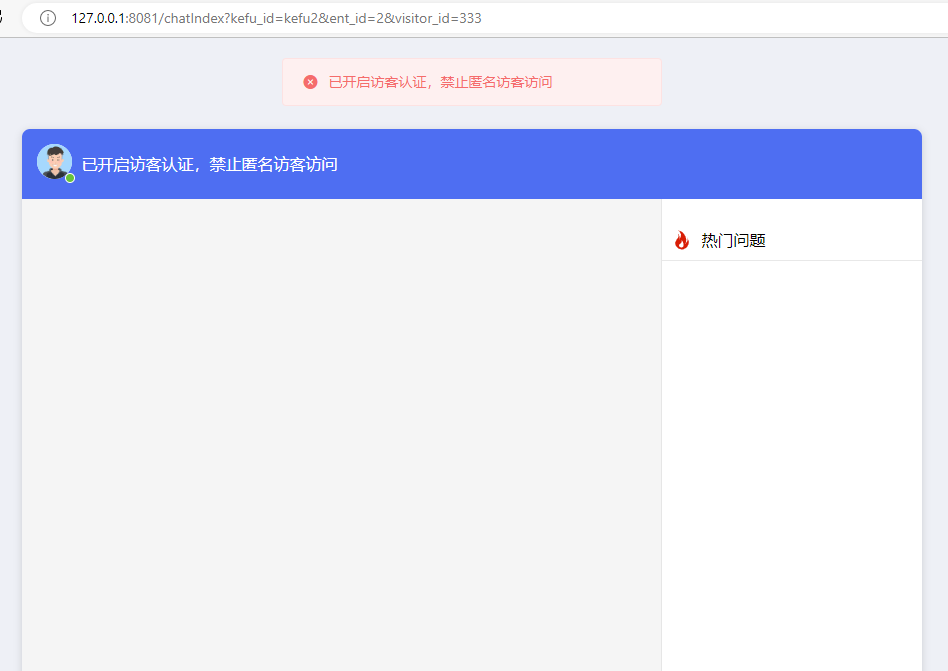Image resolution: width=948 pixels, height=671 pixels.
Task: Click page background left of the alert banner
Action: [x=150, y=82]
